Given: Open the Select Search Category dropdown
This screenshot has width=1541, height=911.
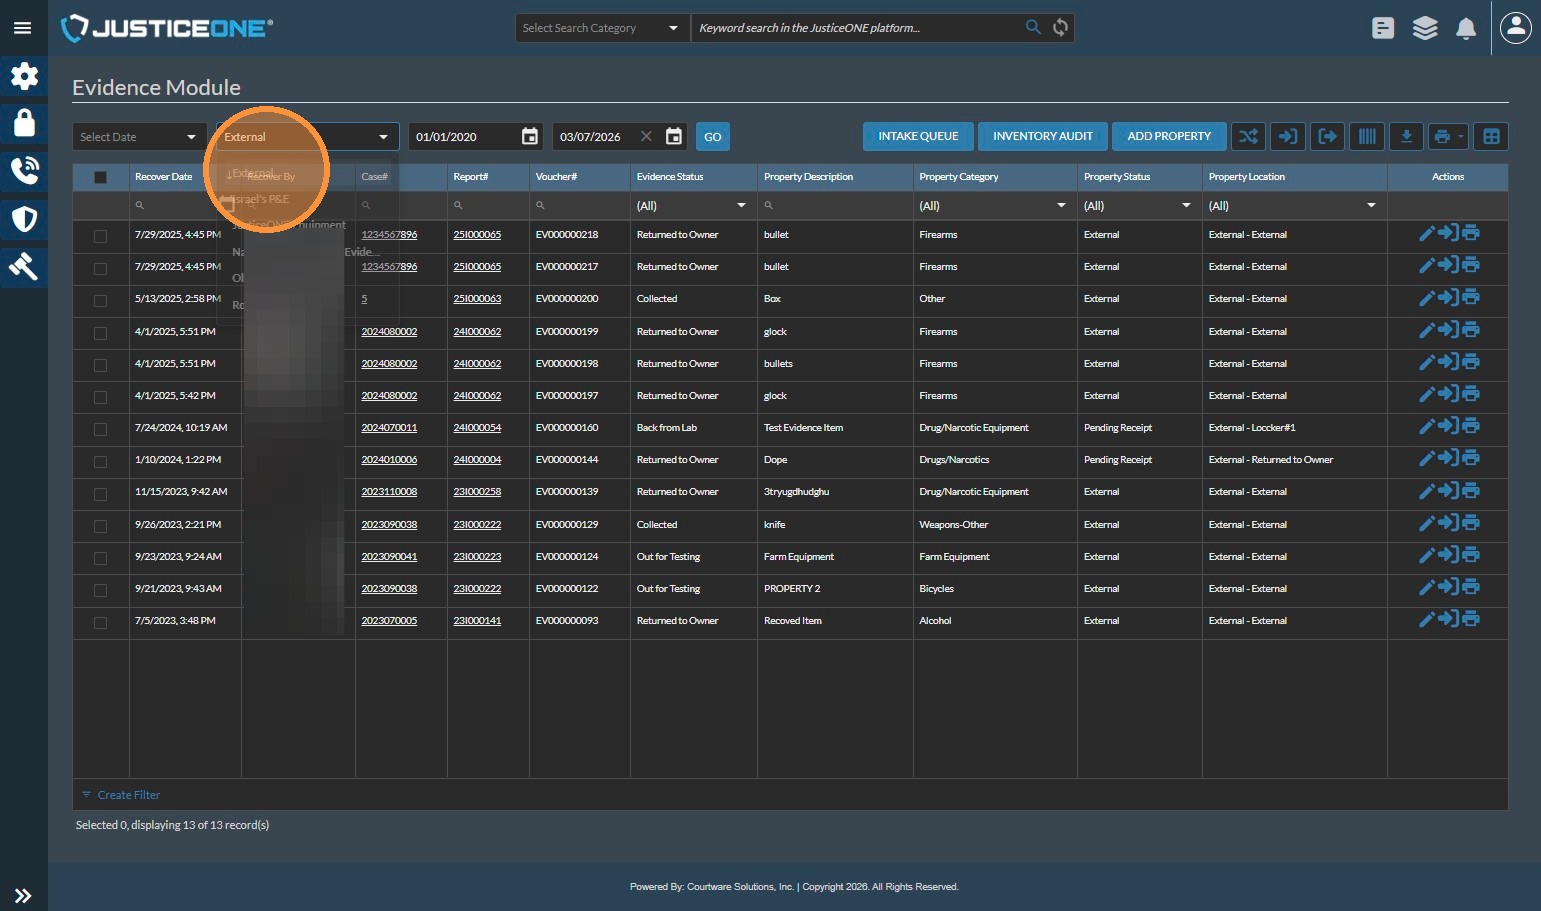Looking at the screenshot, I should pos(601,28).
